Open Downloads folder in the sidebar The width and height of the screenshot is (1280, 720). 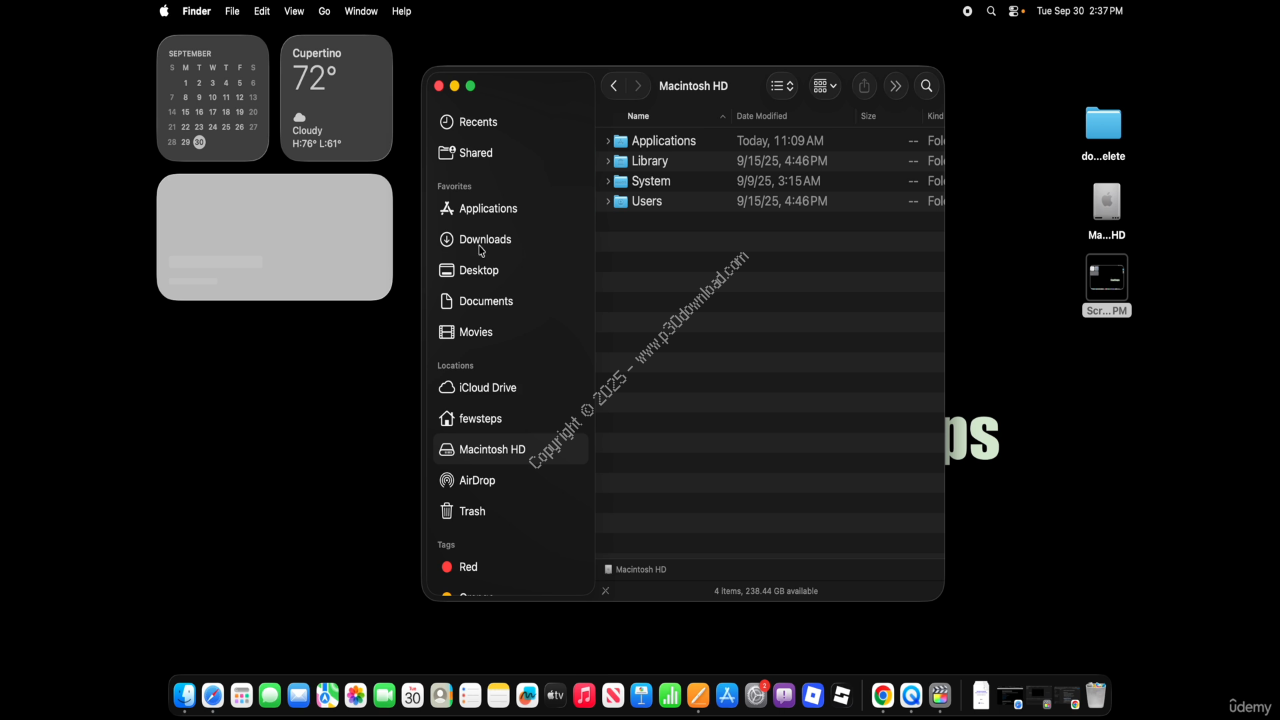point(484,240)
